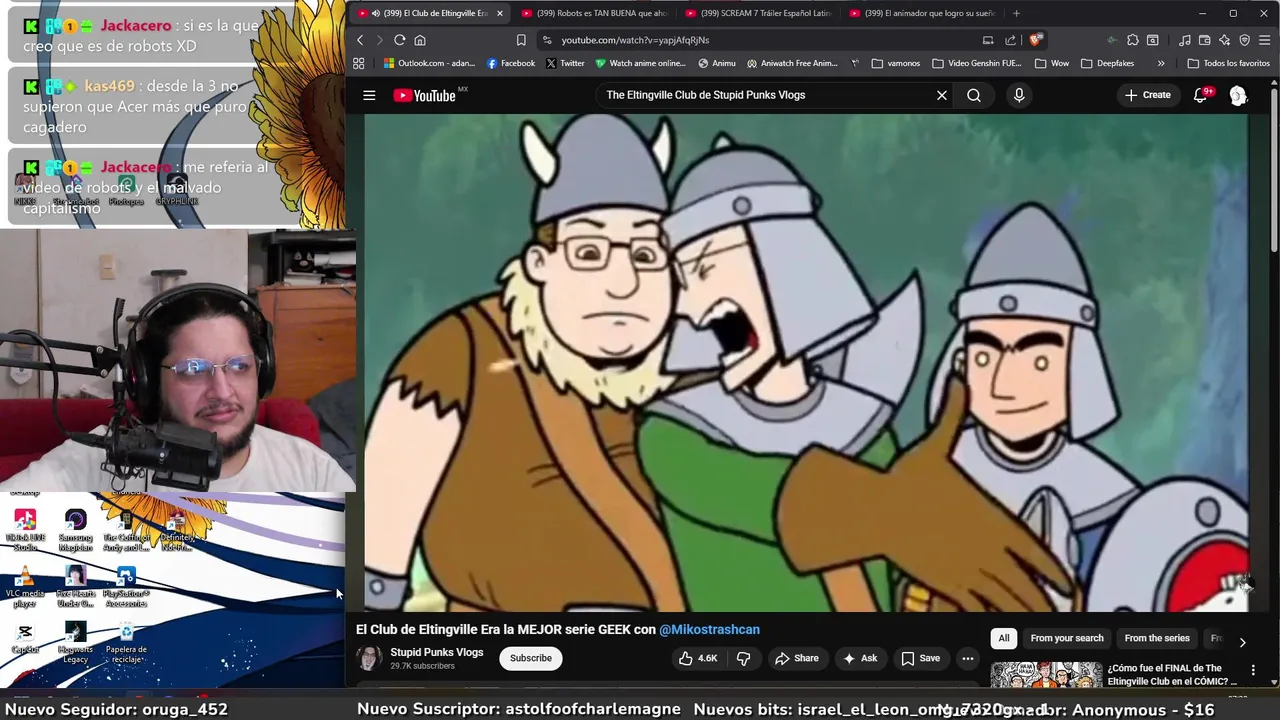Viewport: 1280px width, 720px height.
Task: Open the Brave VPN shield icon
Action: pos(1245,40)
